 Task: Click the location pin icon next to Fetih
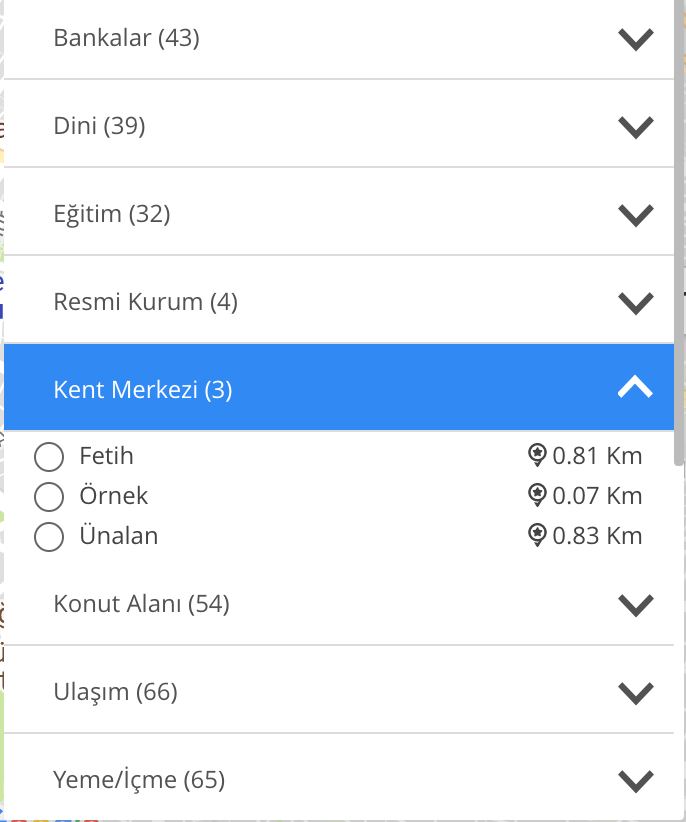538,456
